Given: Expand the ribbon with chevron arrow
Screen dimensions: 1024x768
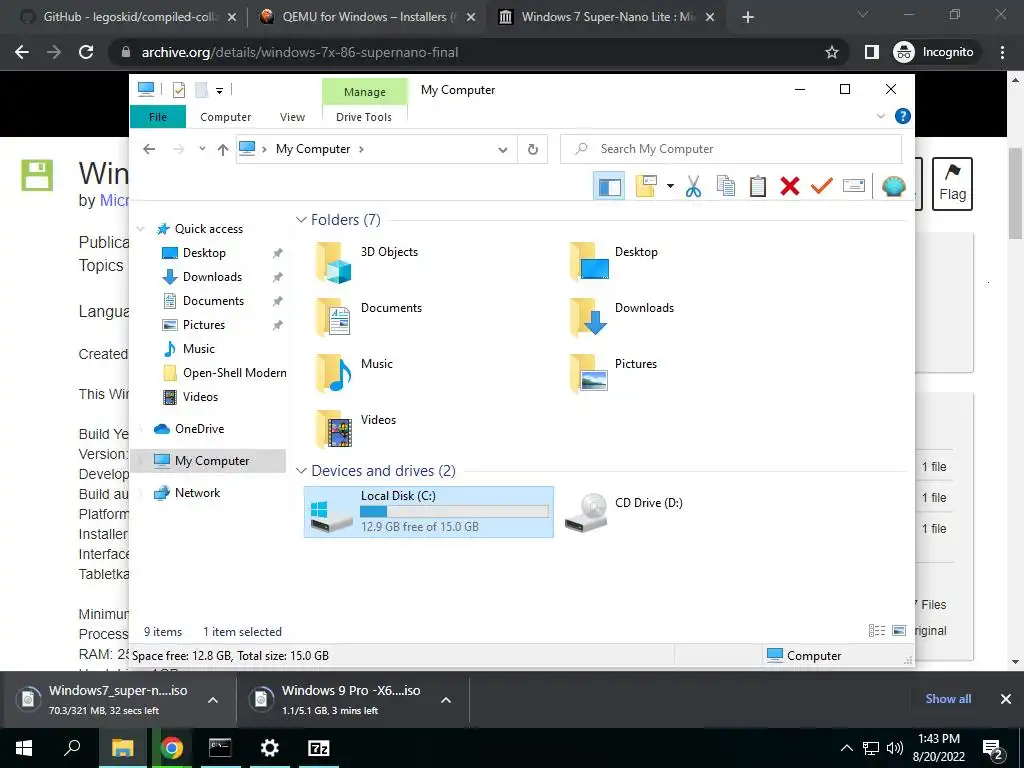Looking at the screenshot, I should (x=880, y=116).
